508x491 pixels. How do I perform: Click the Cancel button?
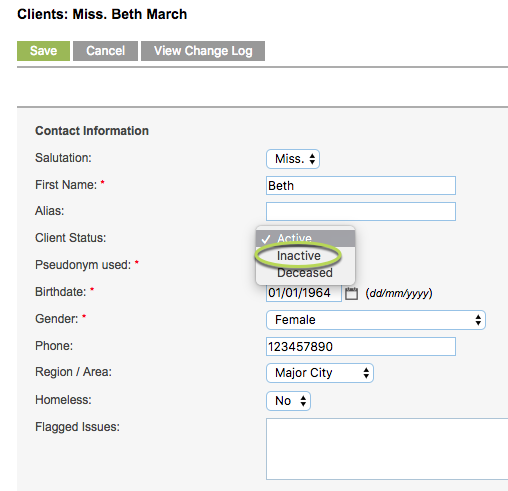coord(105,51)
